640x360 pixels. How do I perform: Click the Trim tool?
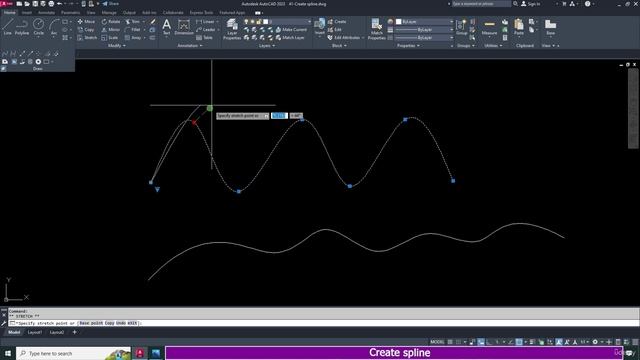point(132,22)
